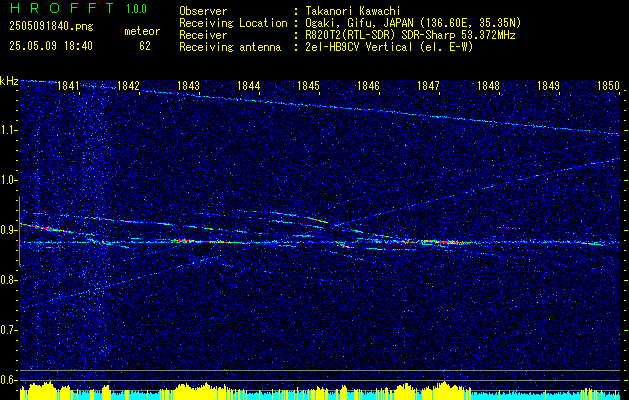Click time marker 1846

point(368,86)
